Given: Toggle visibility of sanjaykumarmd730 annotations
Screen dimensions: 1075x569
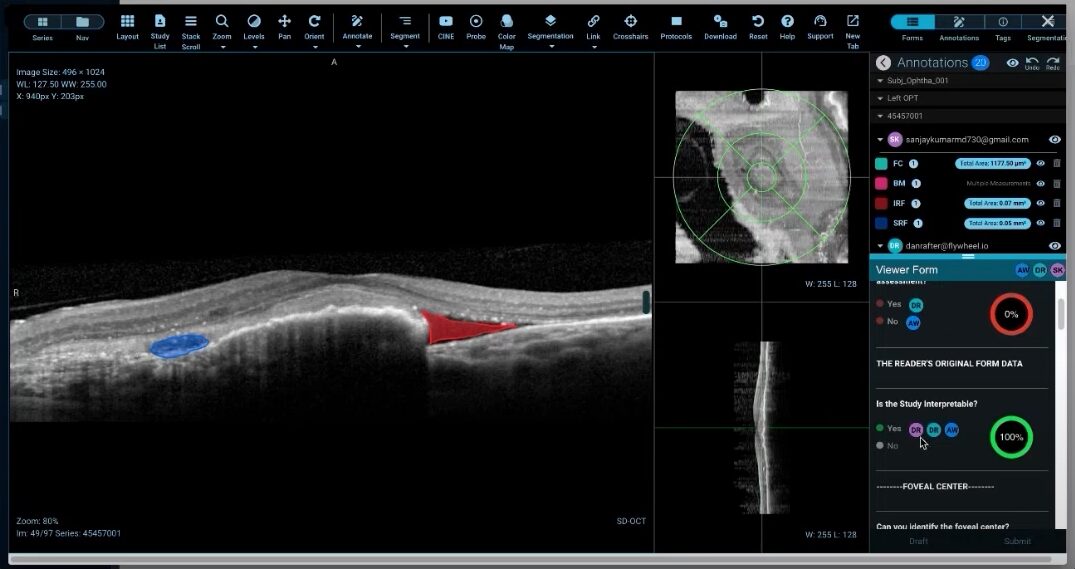Looking at the screenshot, I should [1054, 140].
